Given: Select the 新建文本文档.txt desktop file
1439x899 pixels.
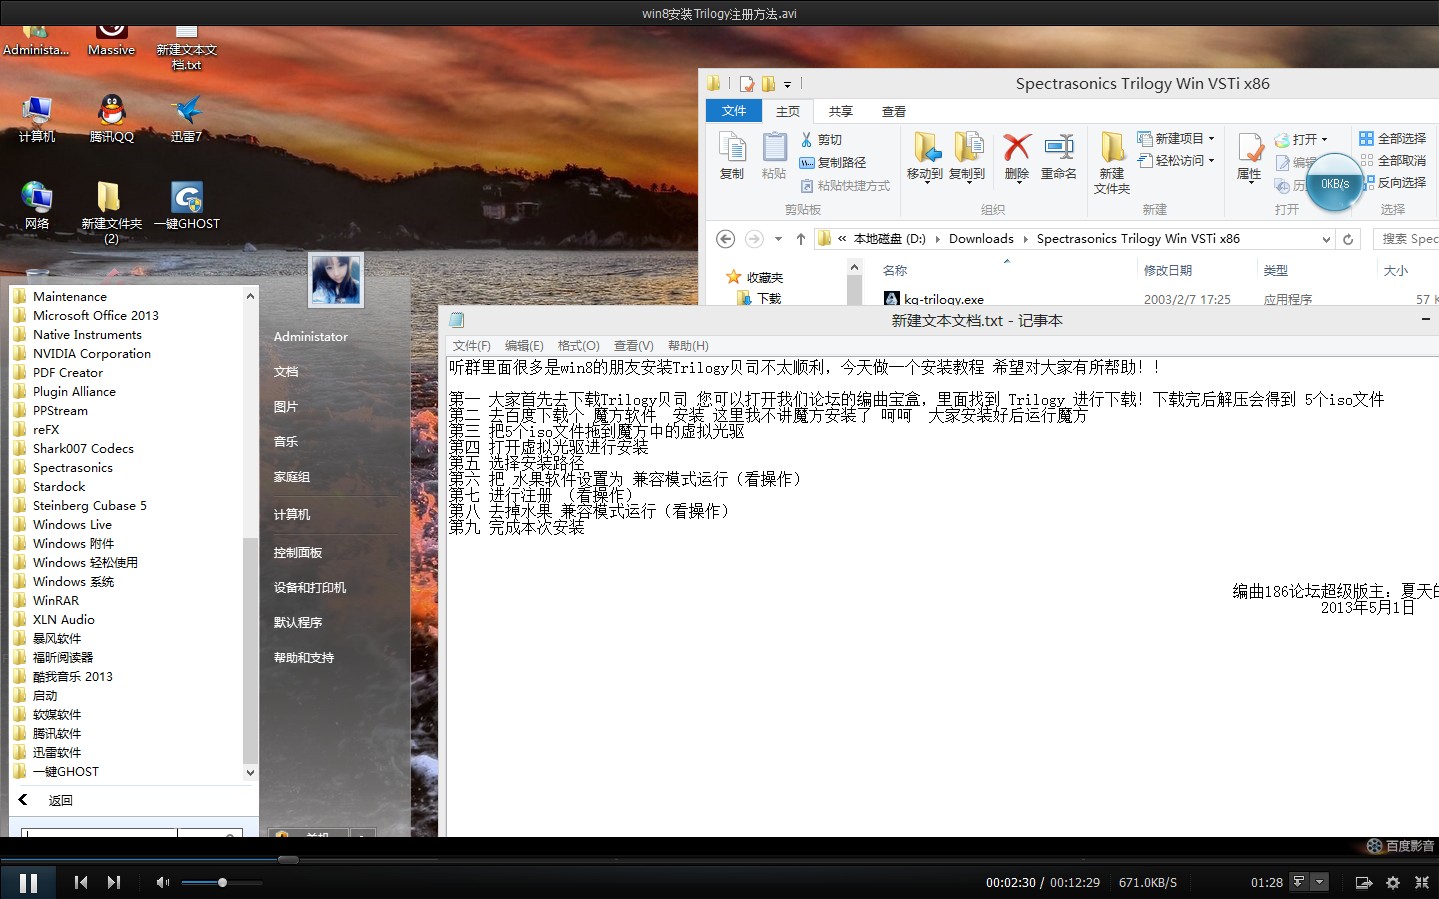Looking at the screenshot, I should point(186,48).
